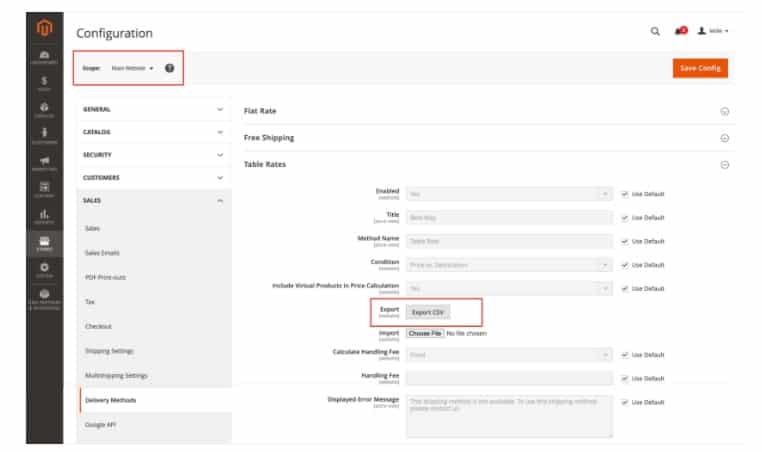This screenshot has height=452, width=762.
Task: Open the Reports bar-chart sidebar icon
Action: pyautogui.click(x=44, y=217)
